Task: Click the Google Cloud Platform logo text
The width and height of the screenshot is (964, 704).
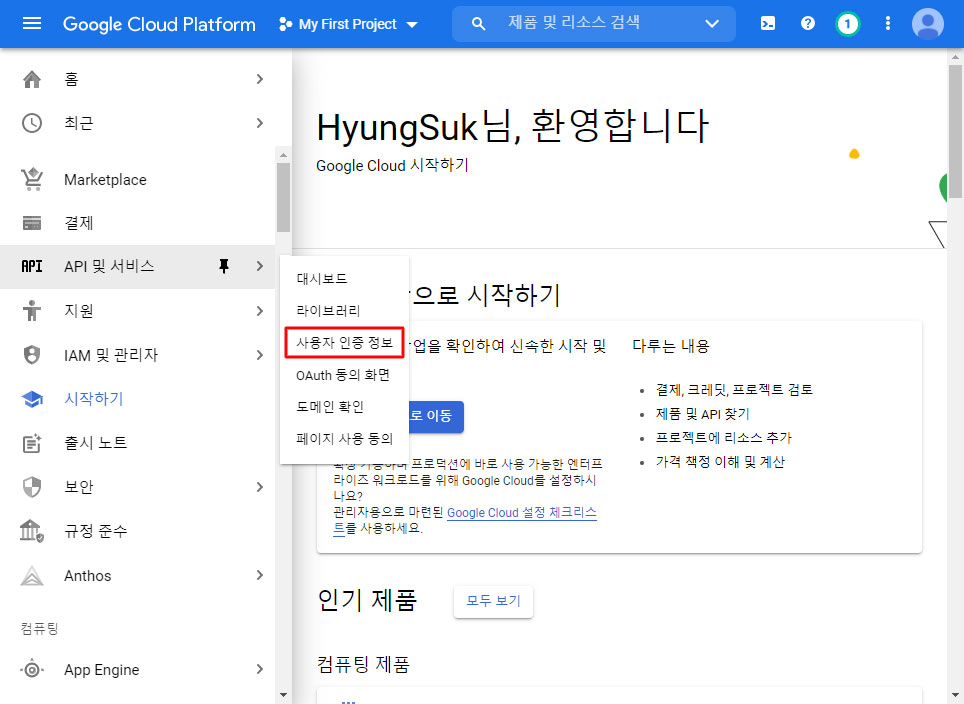Action: coord(159,24)
